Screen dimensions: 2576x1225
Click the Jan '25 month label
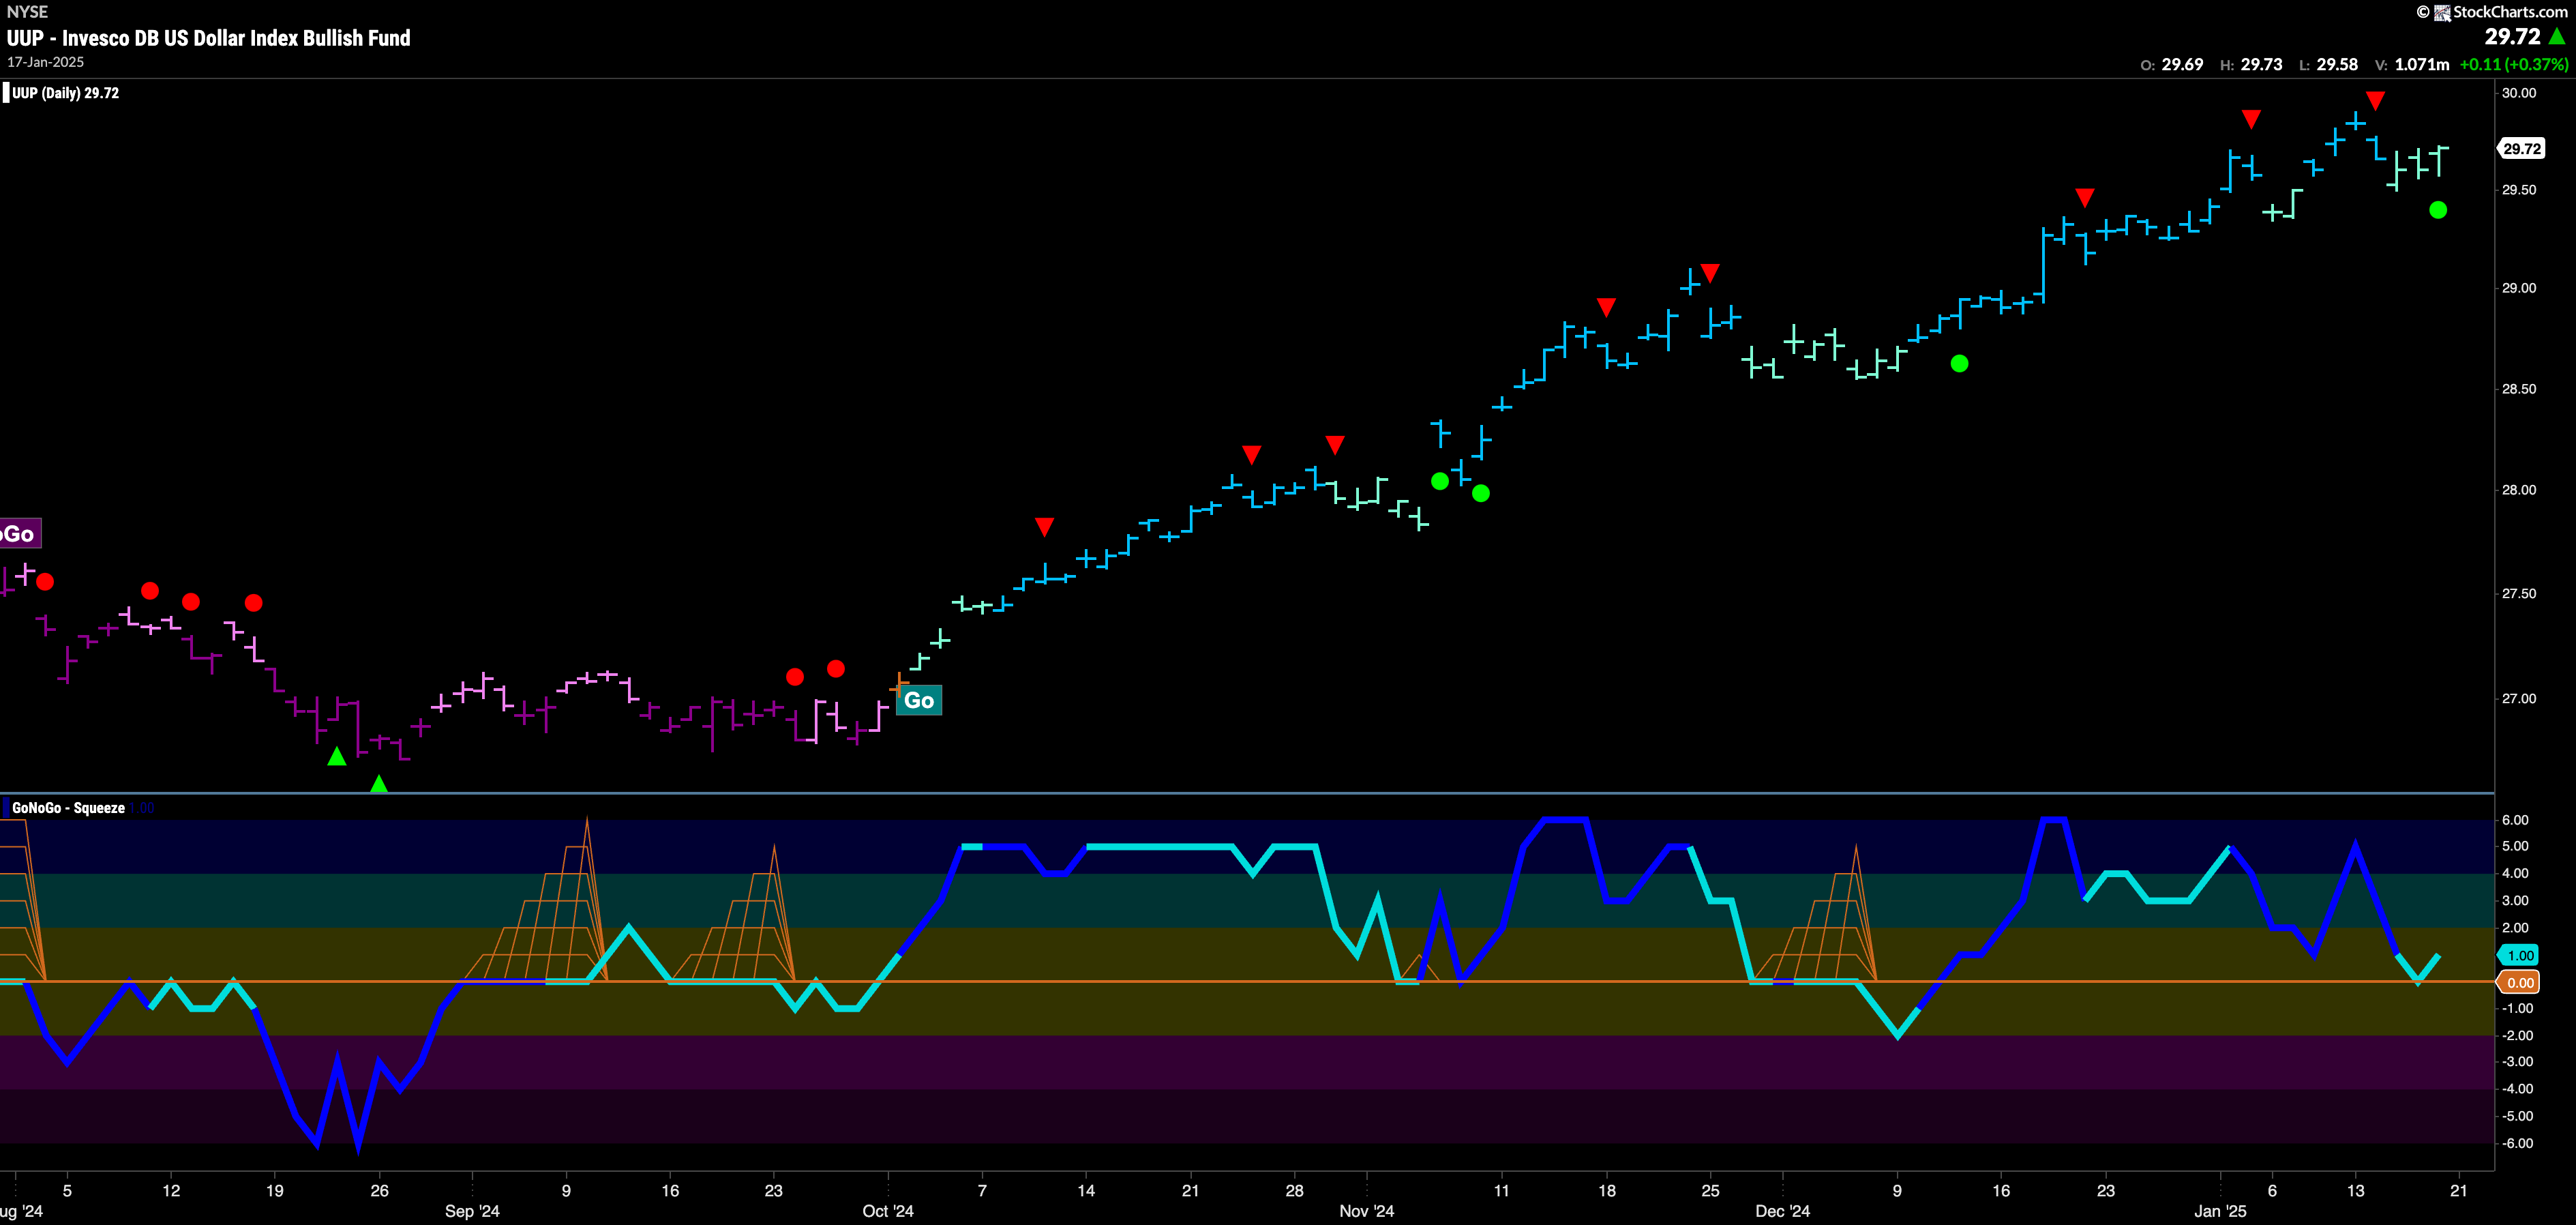click(2220, 1212)
